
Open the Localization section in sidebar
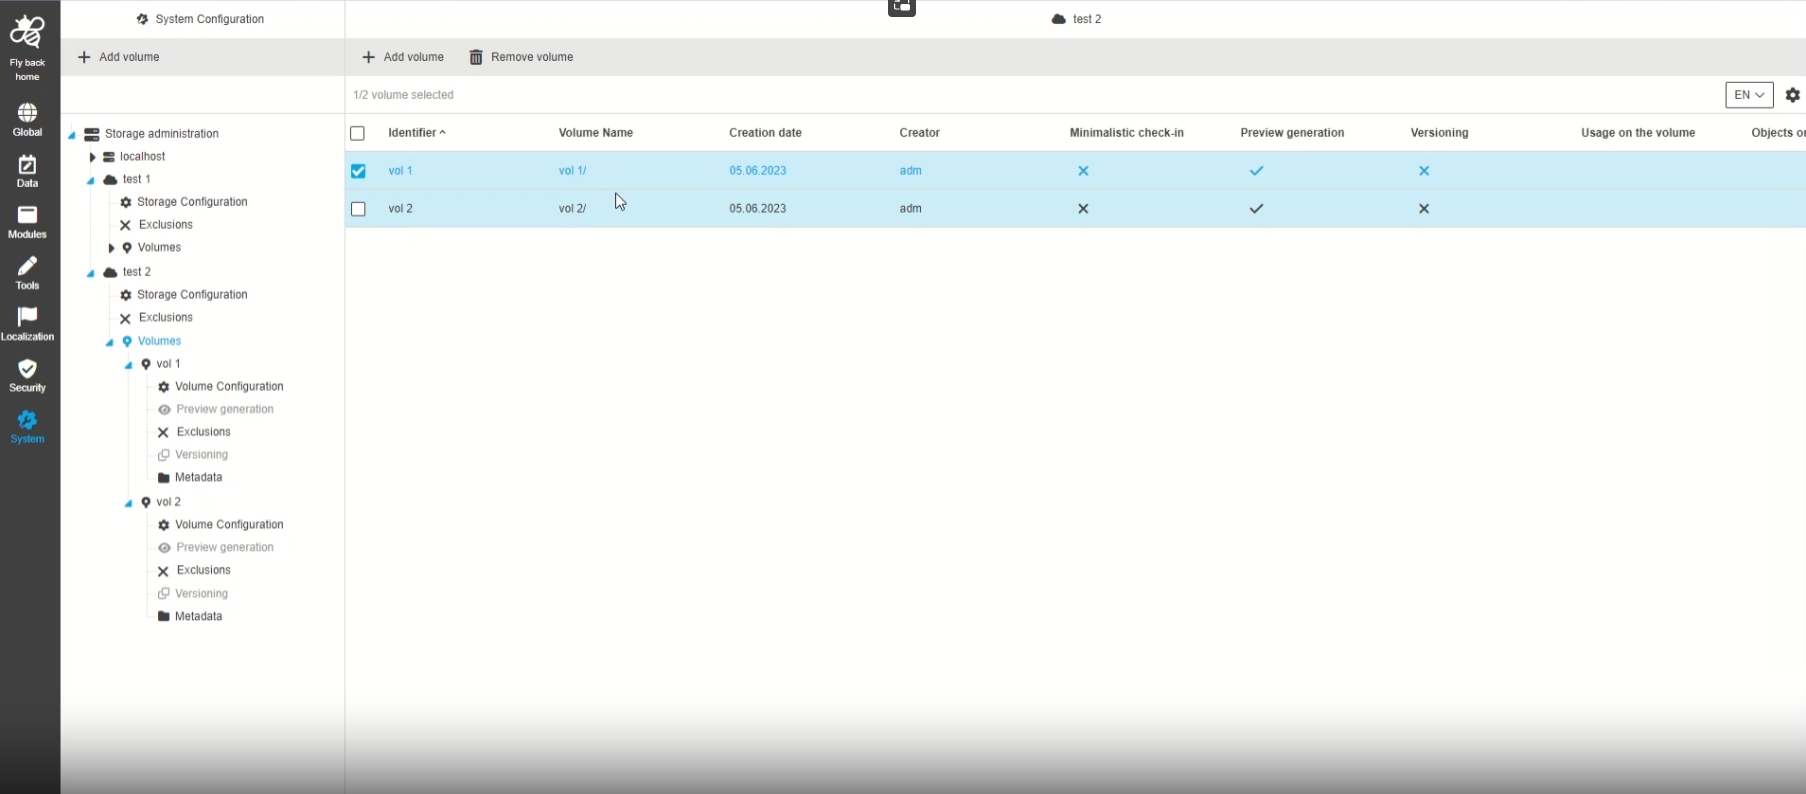point(27,324)
